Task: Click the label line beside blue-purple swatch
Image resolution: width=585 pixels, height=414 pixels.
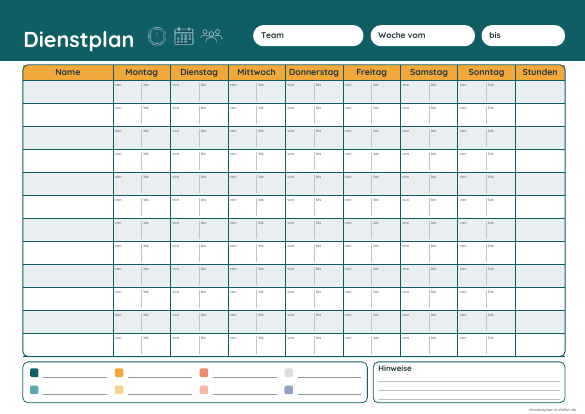Action: coord(329,394)
